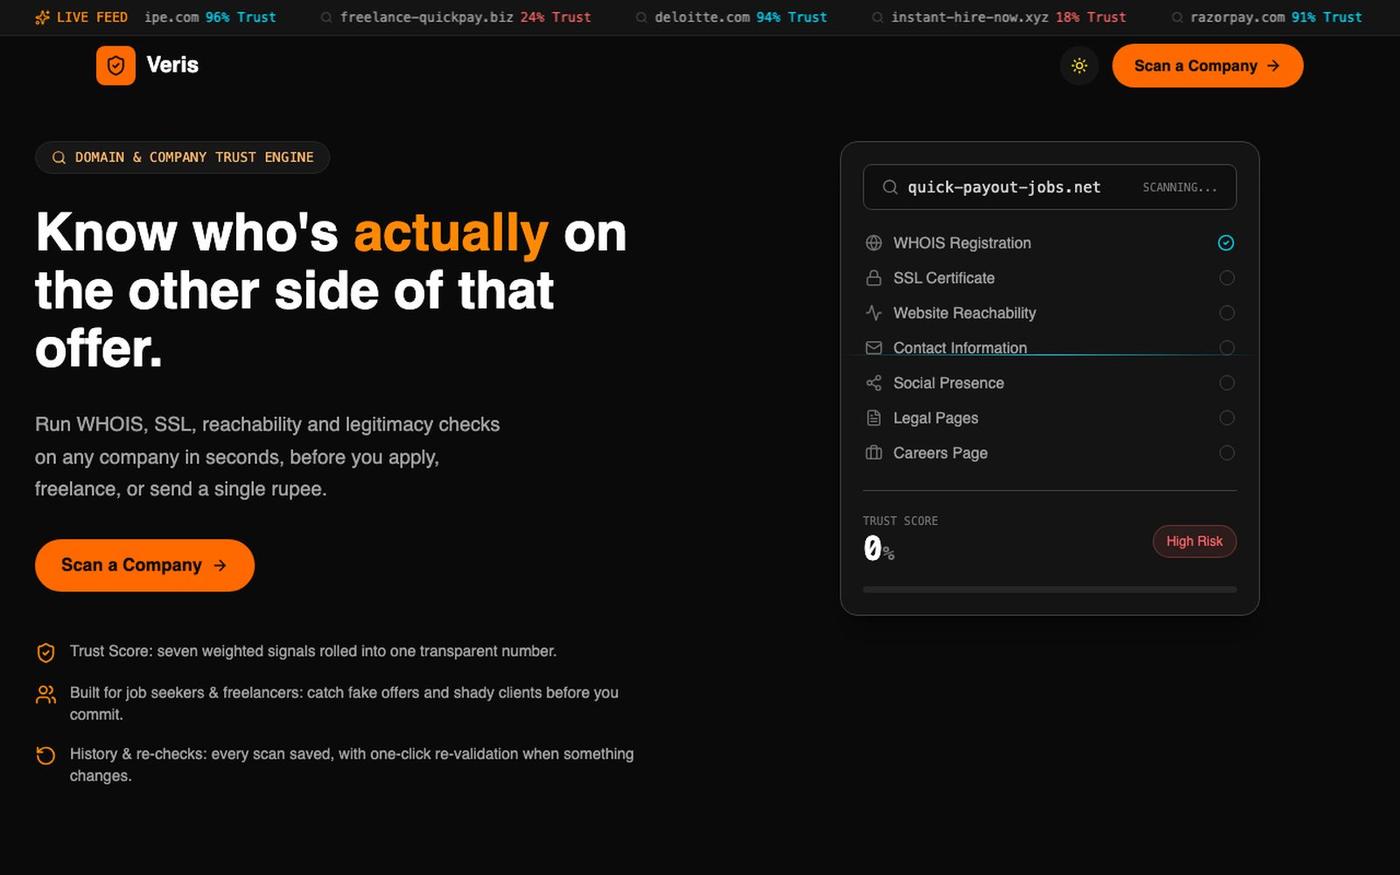Click the job seekers people bullet icon
Viewport: 1400px width, 875px height.
coord(45,694)
